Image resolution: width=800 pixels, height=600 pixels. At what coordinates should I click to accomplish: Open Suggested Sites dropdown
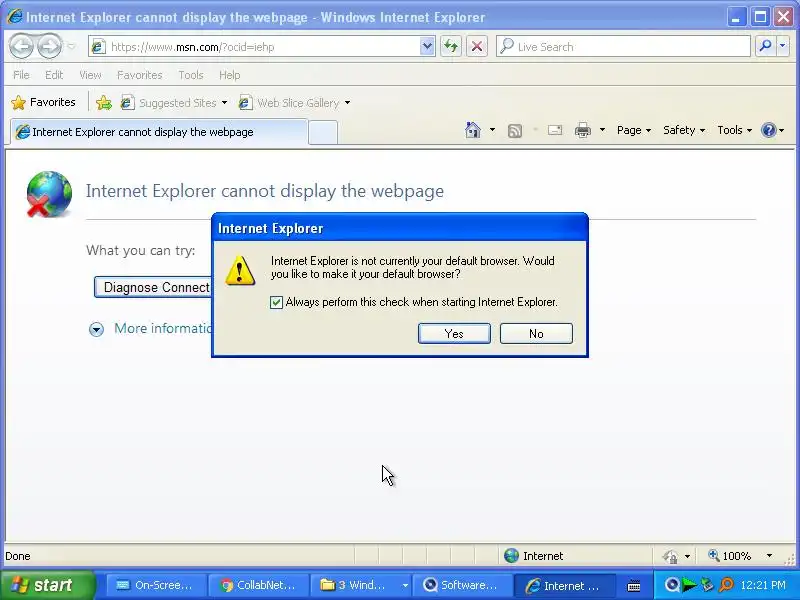pos(174,103)
